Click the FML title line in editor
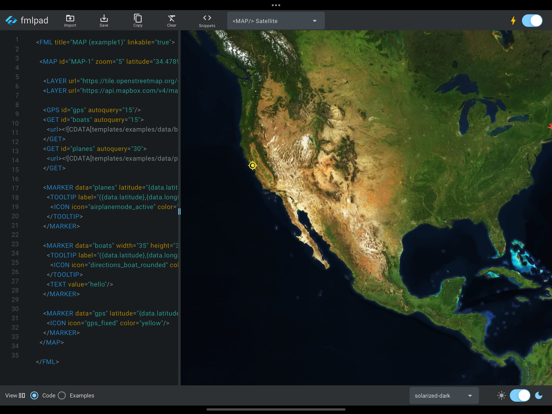 [x=105, y=42]
